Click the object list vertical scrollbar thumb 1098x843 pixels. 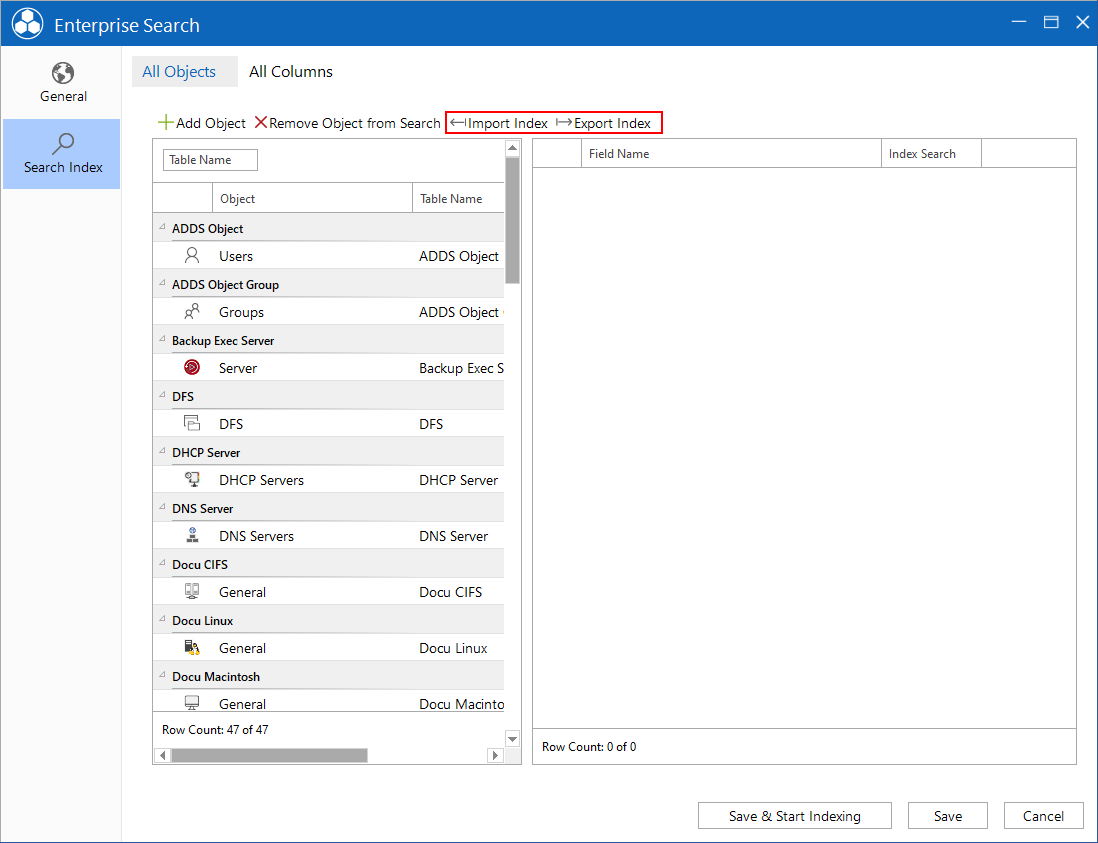pos(513,221)
